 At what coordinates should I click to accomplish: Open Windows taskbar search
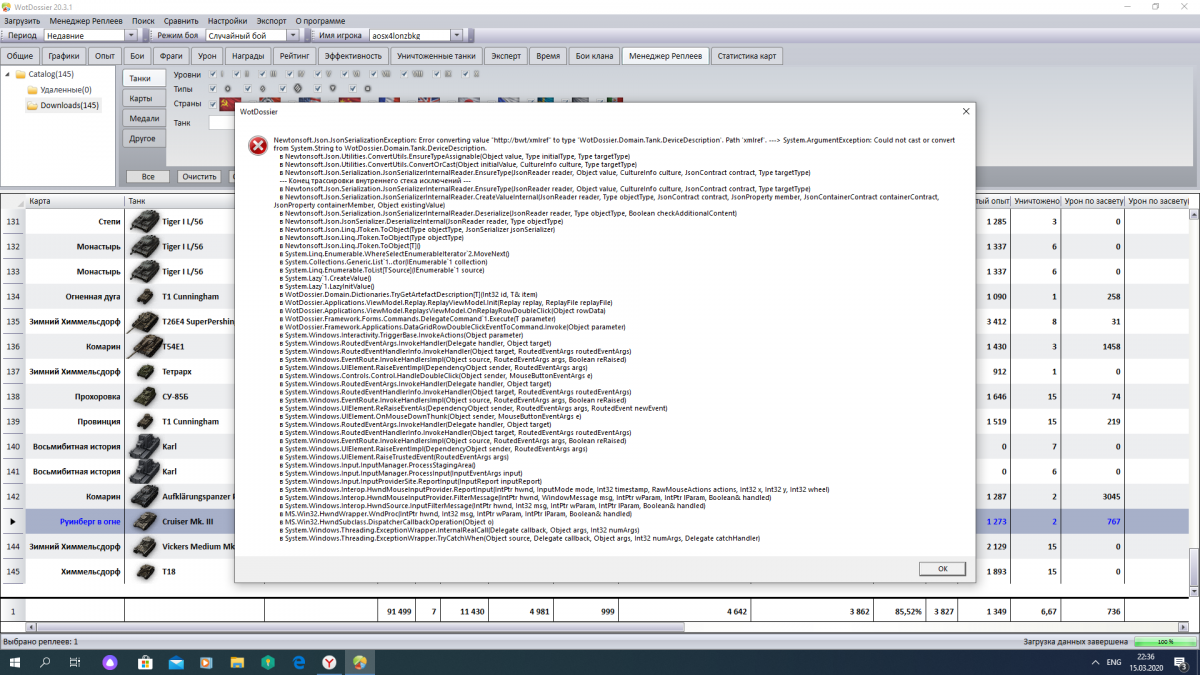point(46,662)
